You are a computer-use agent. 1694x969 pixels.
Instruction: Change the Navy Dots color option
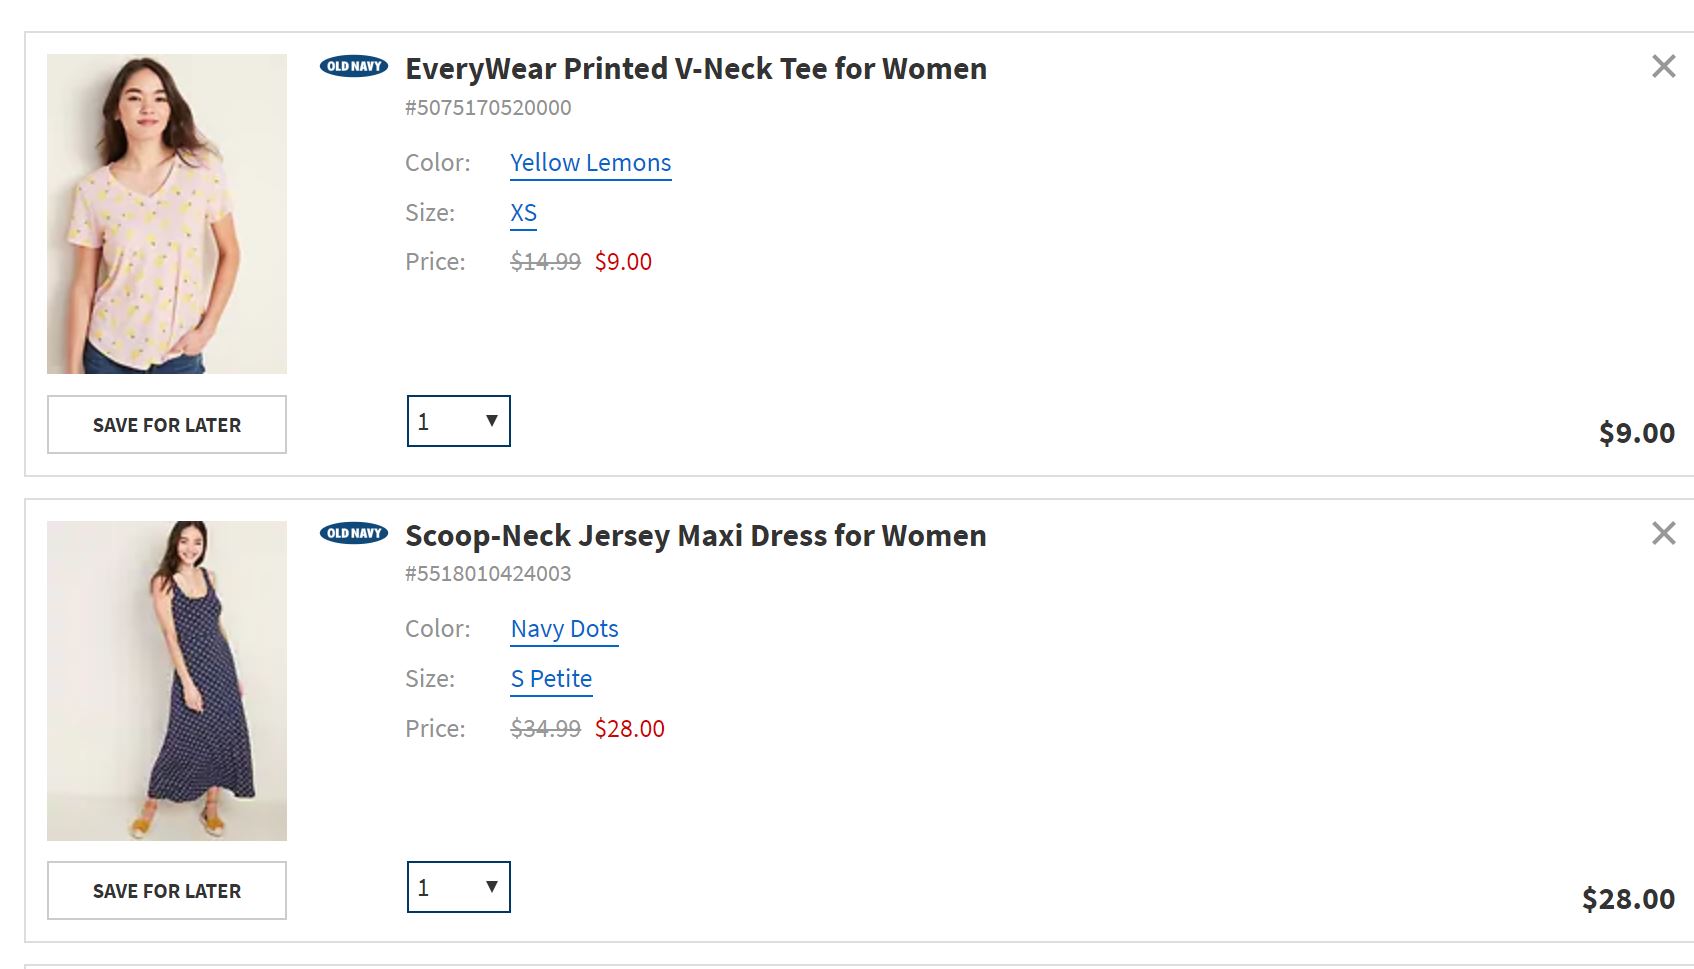(564, 629)
